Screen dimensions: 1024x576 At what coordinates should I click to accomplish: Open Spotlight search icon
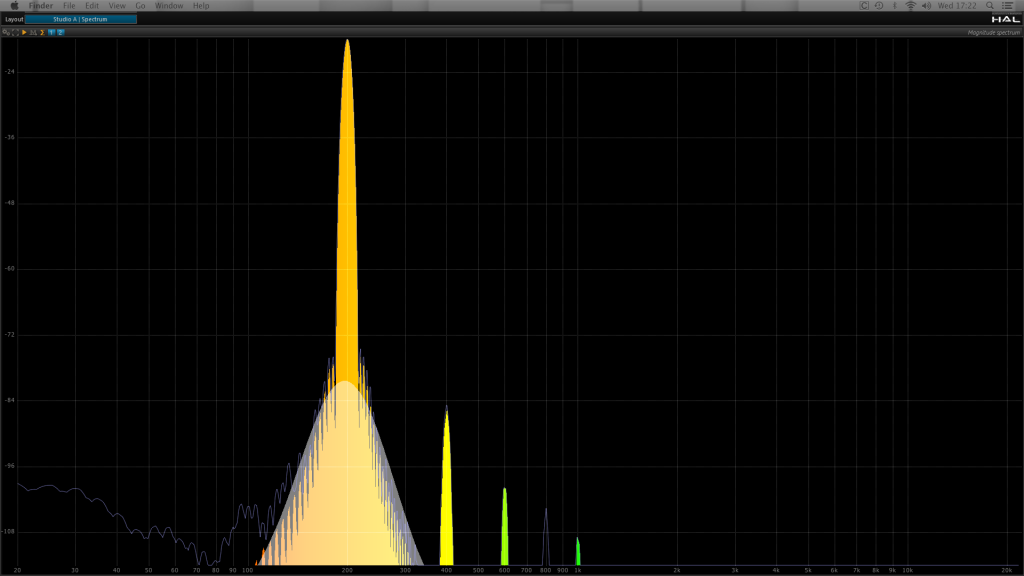click(x=990, y=5)
